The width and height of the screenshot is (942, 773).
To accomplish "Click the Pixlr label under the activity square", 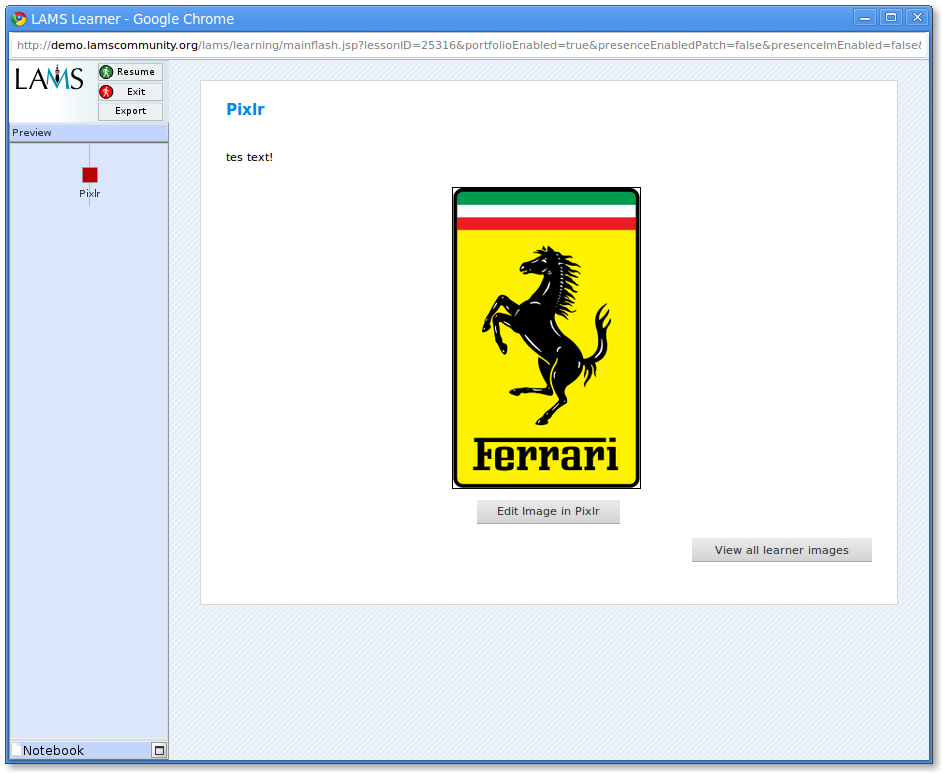I will (90, 194).
